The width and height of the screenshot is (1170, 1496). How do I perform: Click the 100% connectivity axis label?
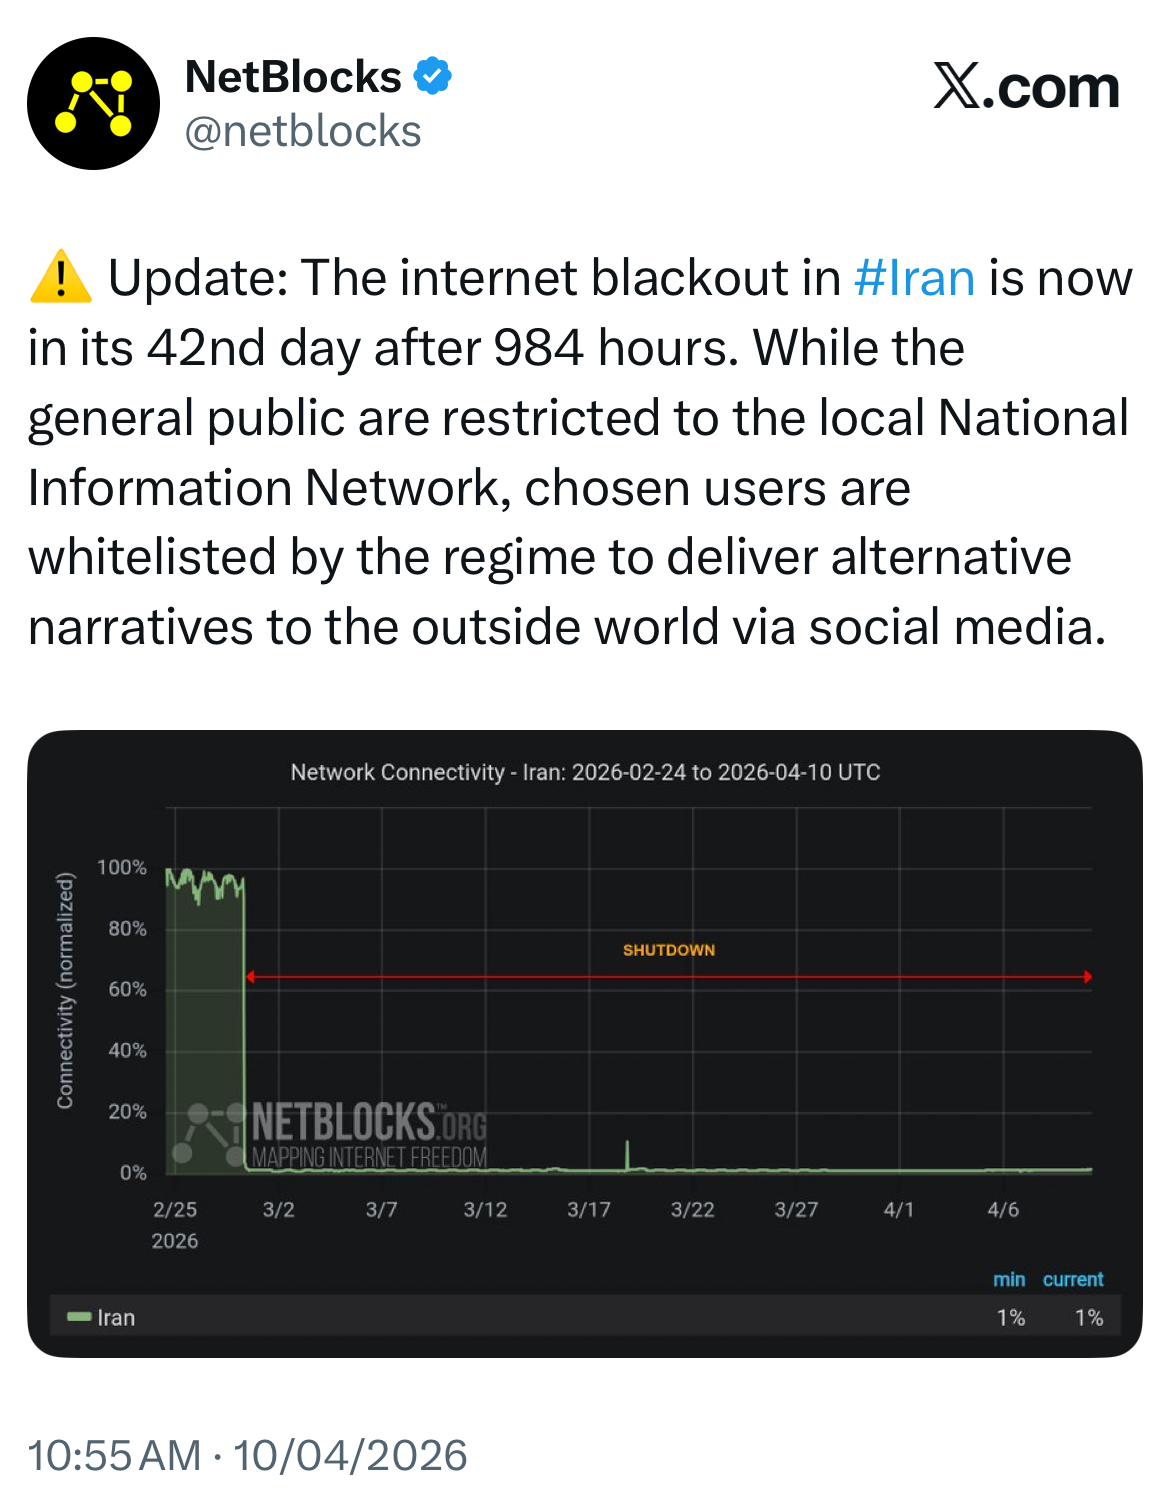pyautogui.click(x=122, y=868)
